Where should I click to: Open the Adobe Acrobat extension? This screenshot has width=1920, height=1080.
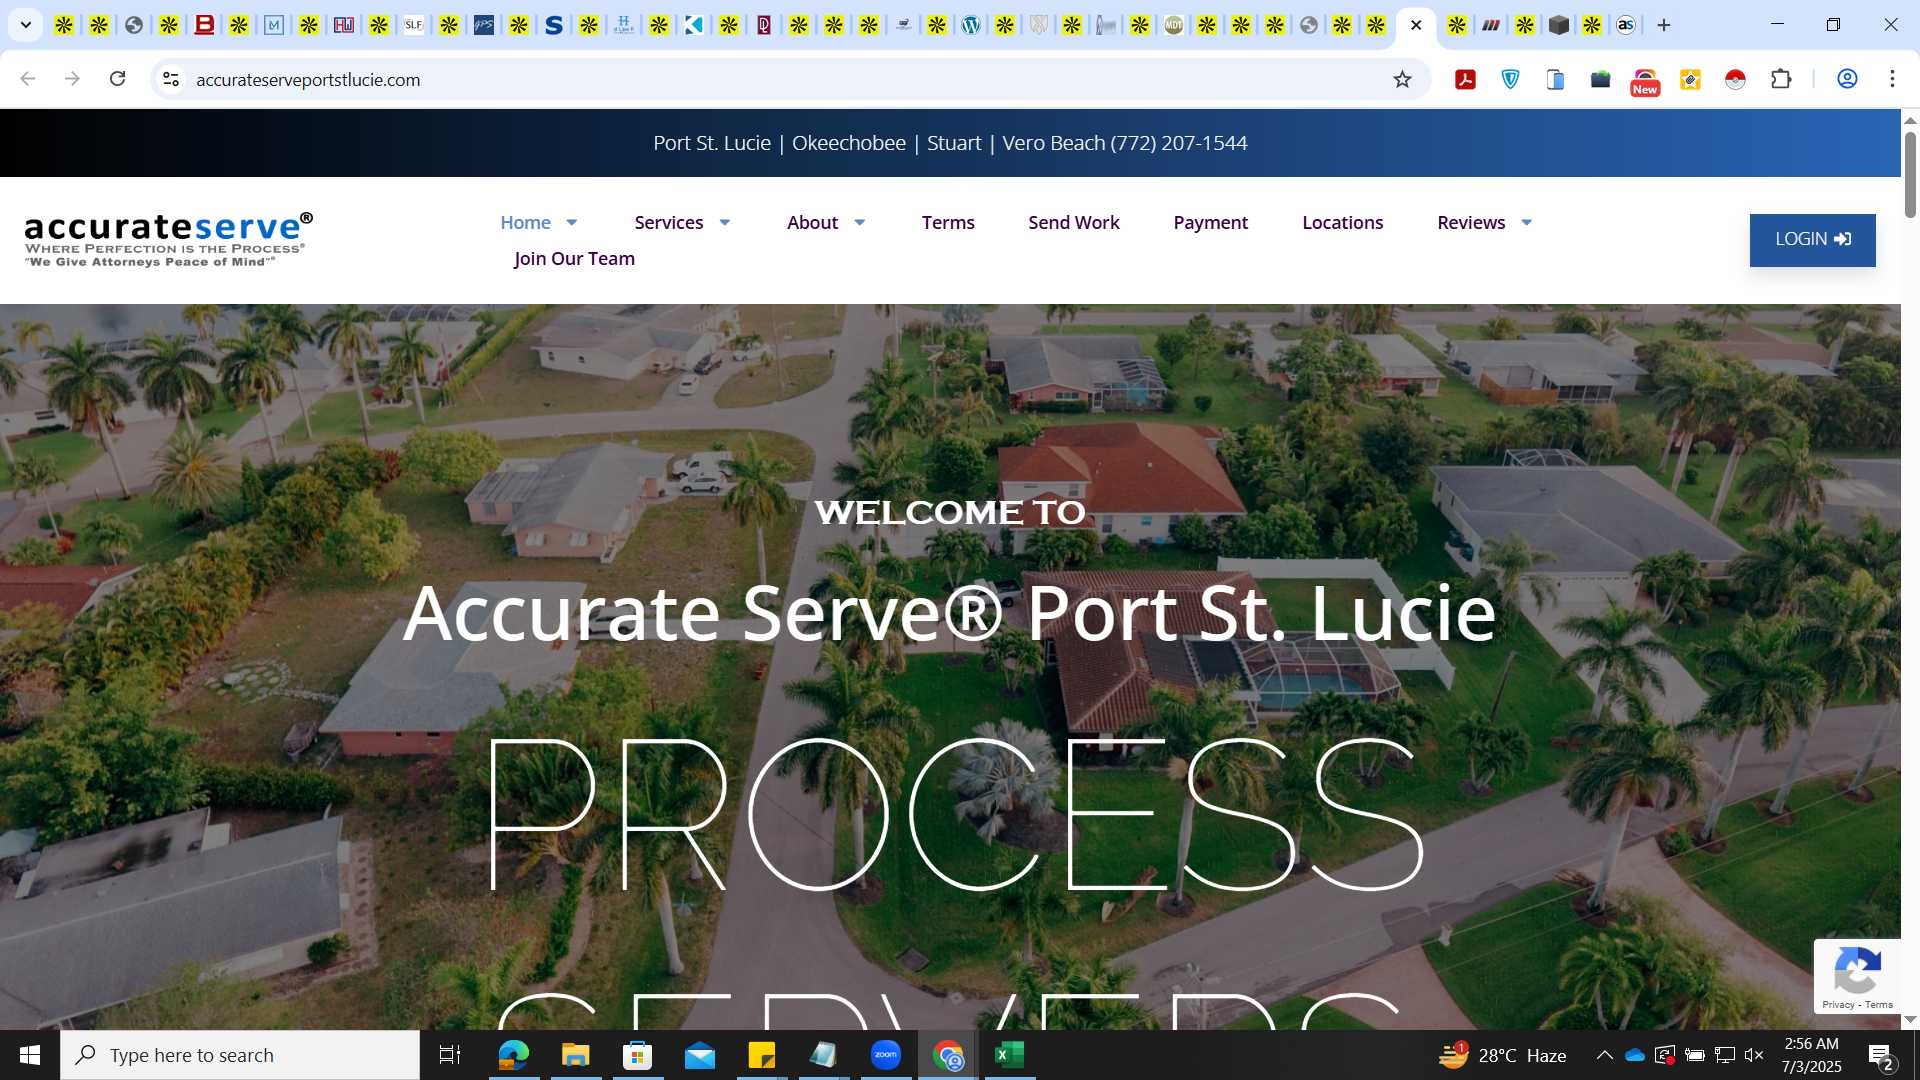pyautogui.click(x=1465, y=79)
